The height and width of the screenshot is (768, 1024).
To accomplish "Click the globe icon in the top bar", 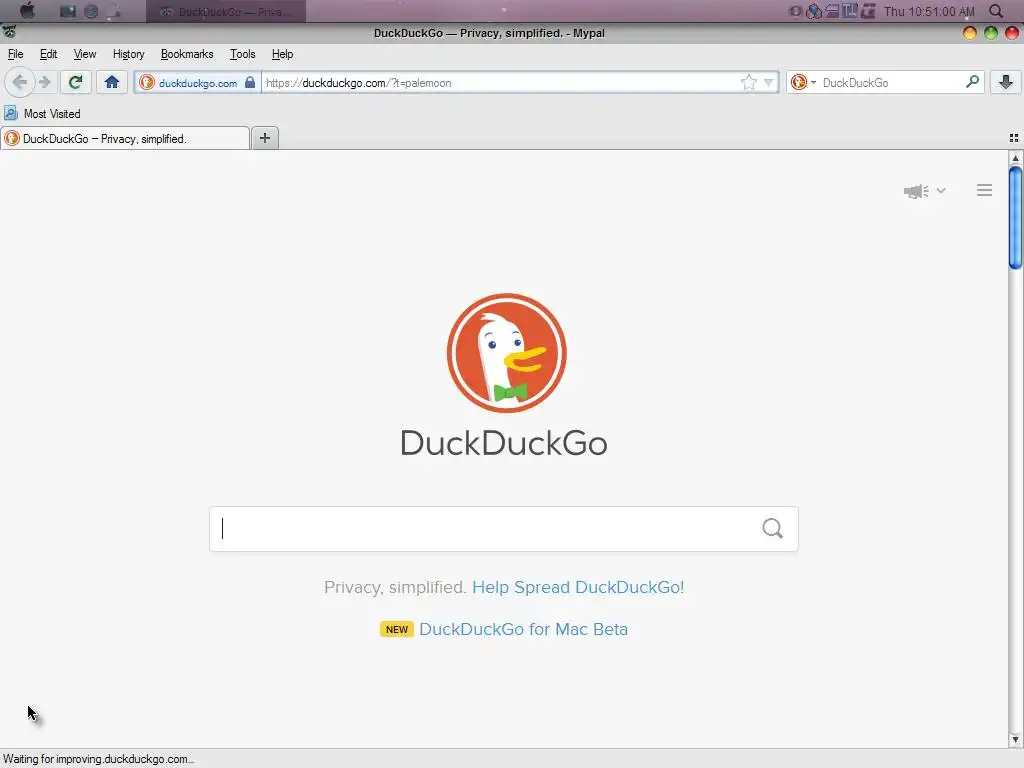I will coord(91,11).
